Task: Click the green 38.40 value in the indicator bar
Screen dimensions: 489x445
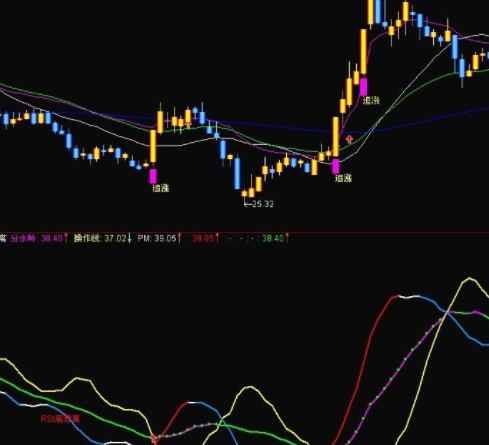Action: pos(273,238)
